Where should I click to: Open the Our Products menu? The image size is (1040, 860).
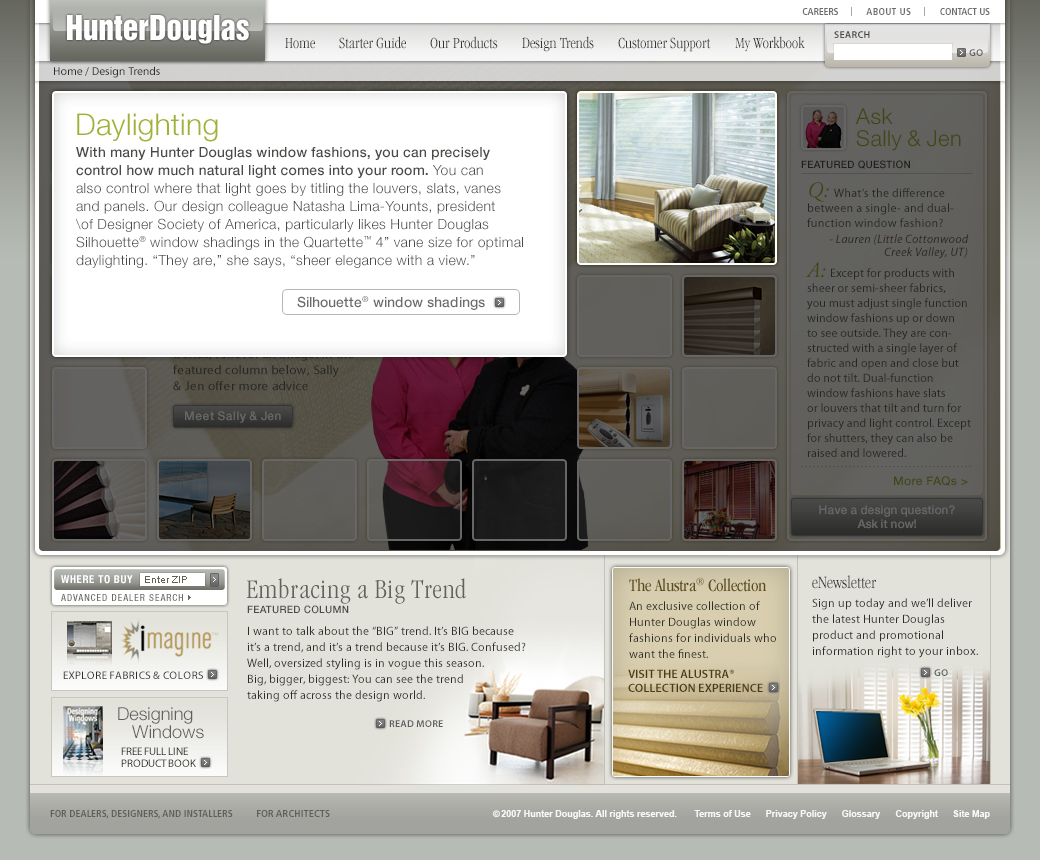(463, 43)
